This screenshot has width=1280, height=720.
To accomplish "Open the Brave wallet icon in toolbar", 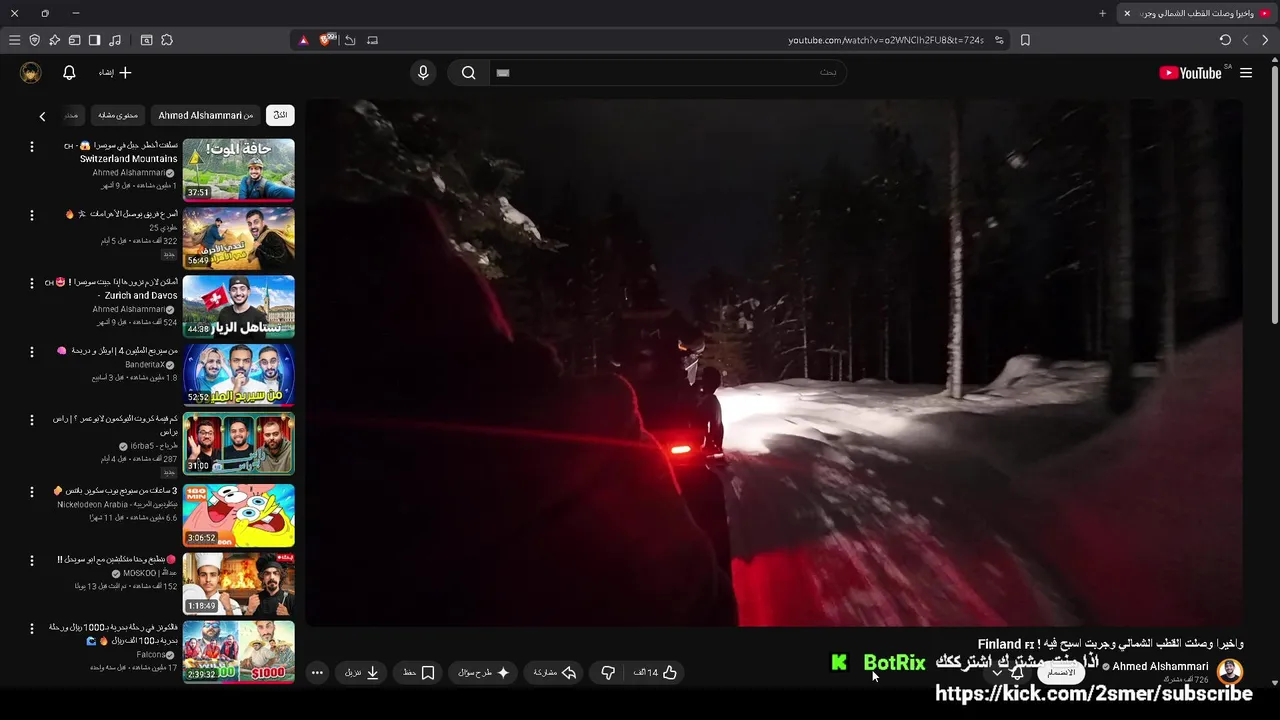I will (74, 40).
